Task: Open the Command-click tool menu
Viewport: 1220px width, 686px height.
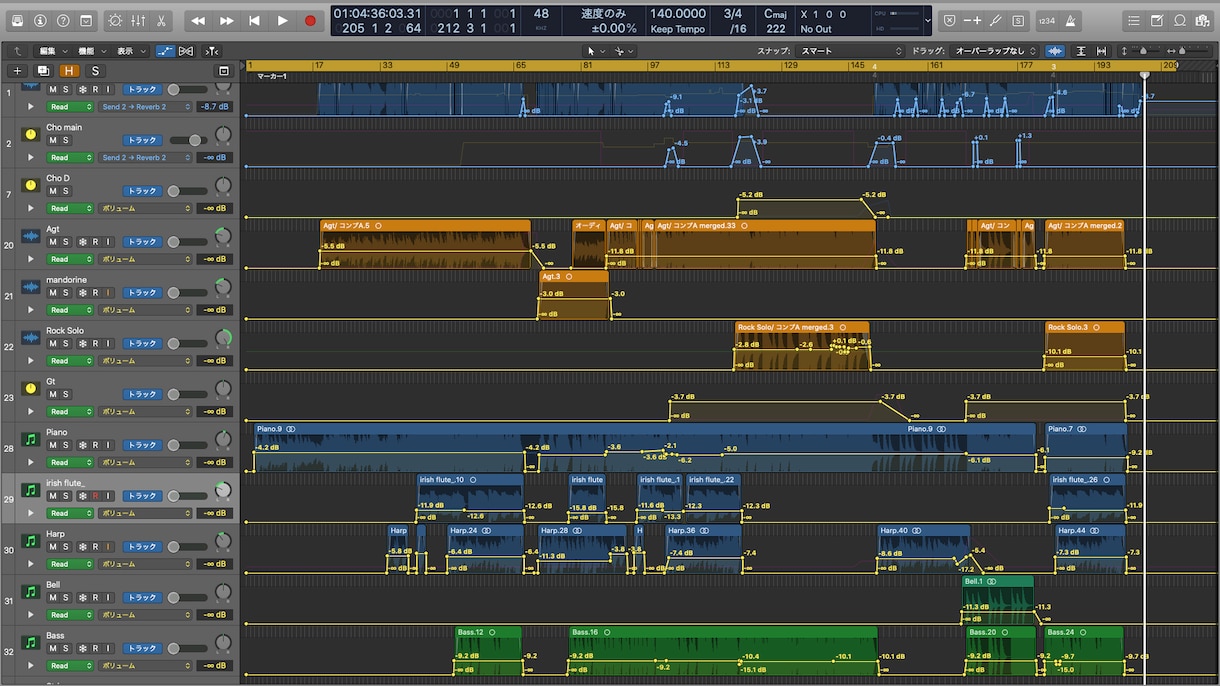Action: coord(623,50)
